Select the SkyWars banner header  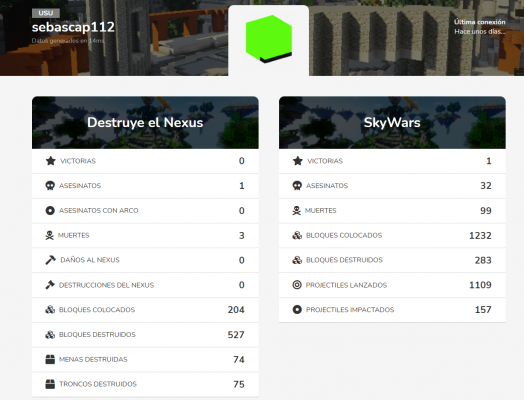tap(392, 123)
